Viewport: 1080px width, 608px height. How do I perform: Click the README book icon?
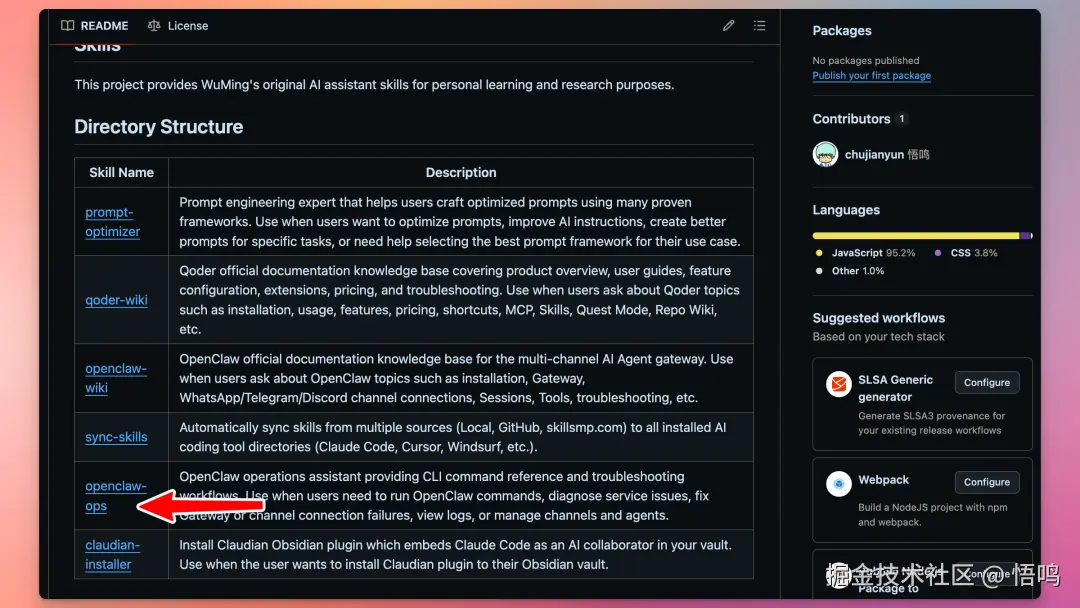[68, 25]
